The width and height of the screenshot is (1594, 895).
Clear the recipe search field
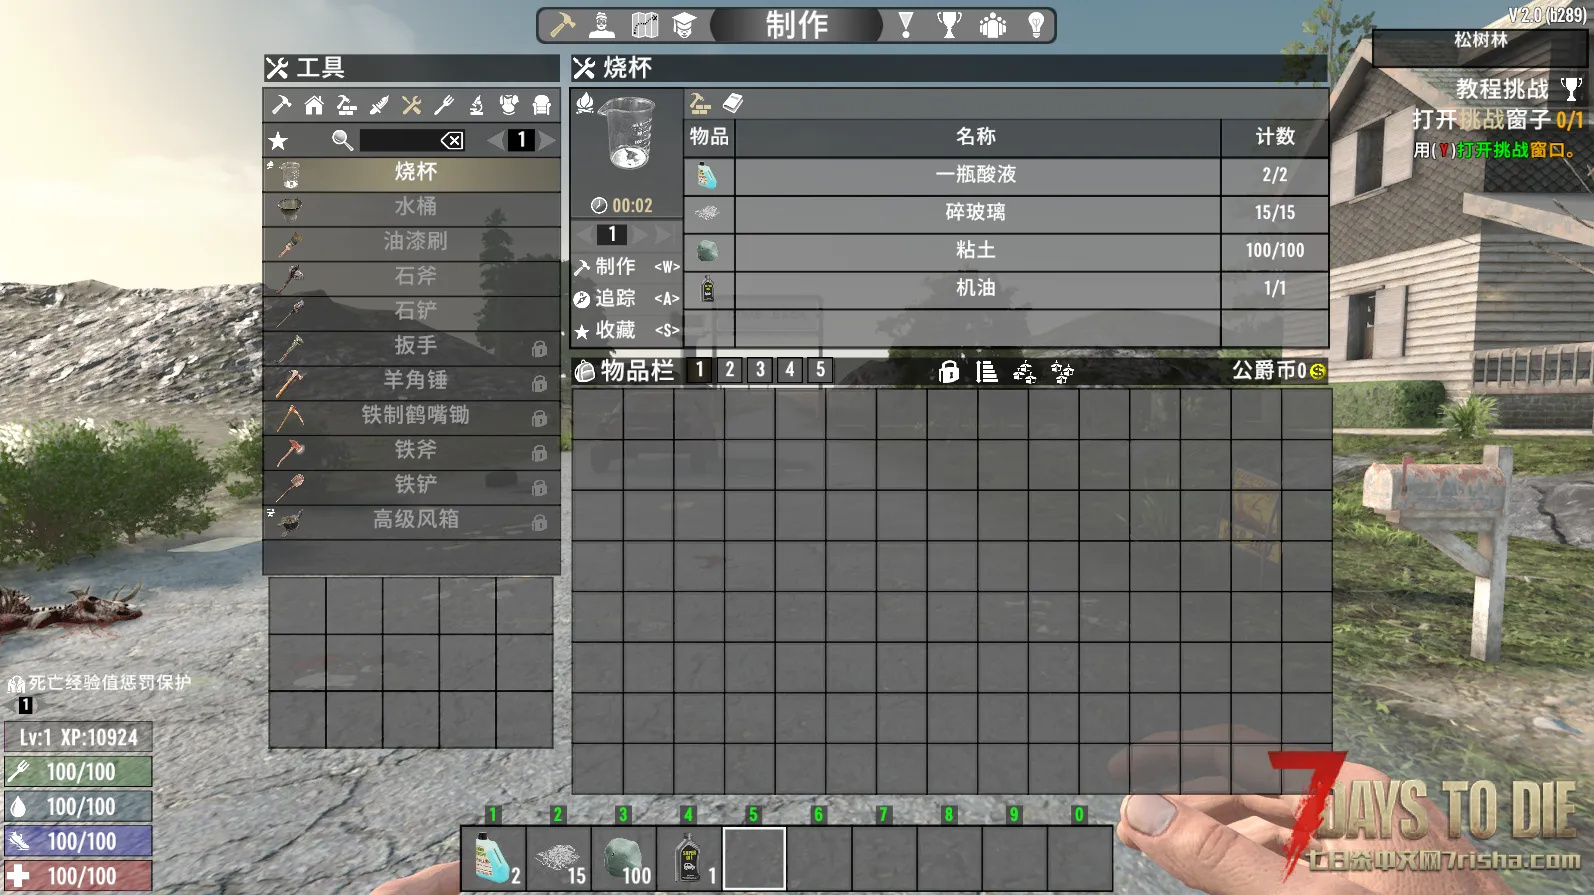(452, 140)
